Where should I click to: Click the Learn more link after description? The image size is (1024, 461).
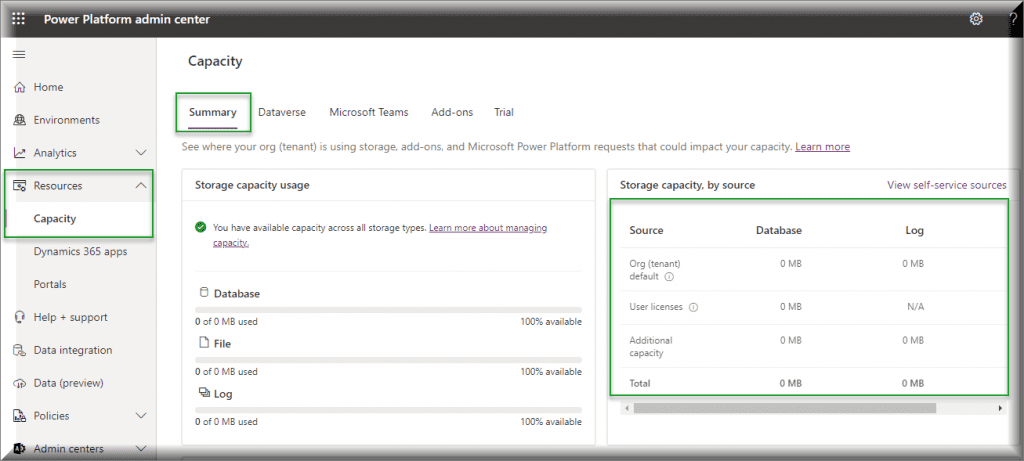(822, 147)
